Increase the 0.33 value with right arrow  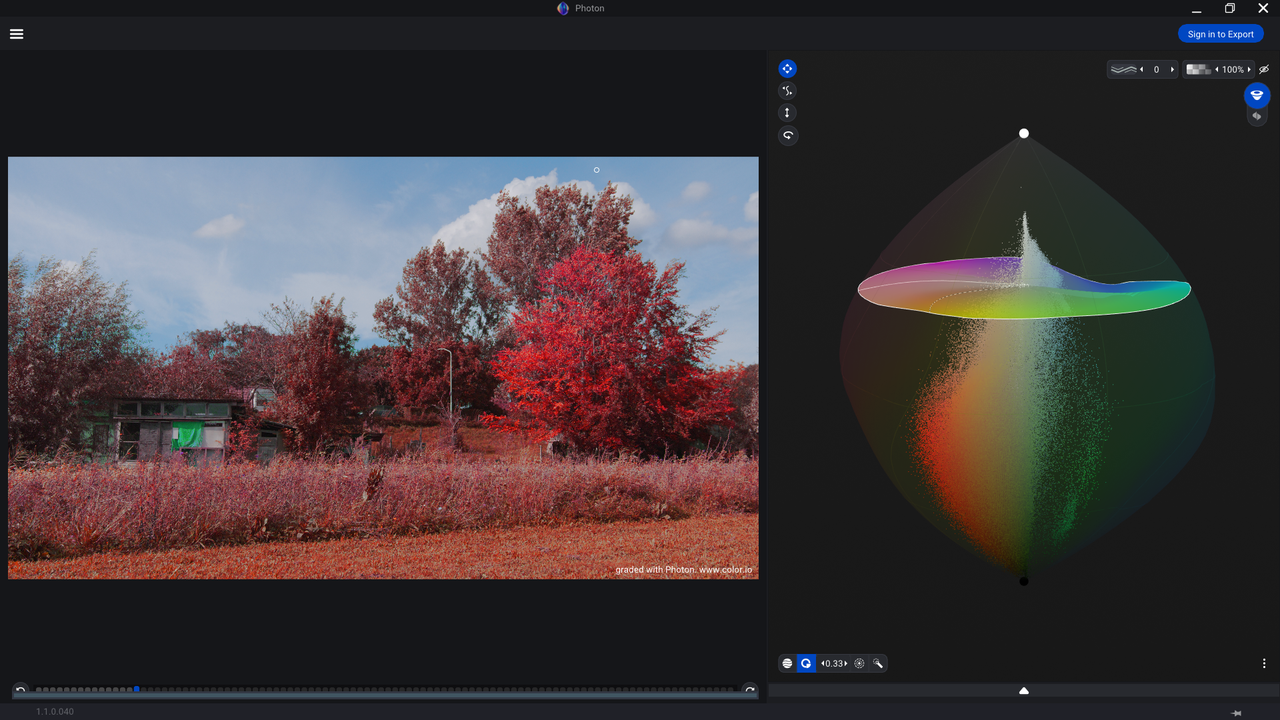tap(846, 663)
